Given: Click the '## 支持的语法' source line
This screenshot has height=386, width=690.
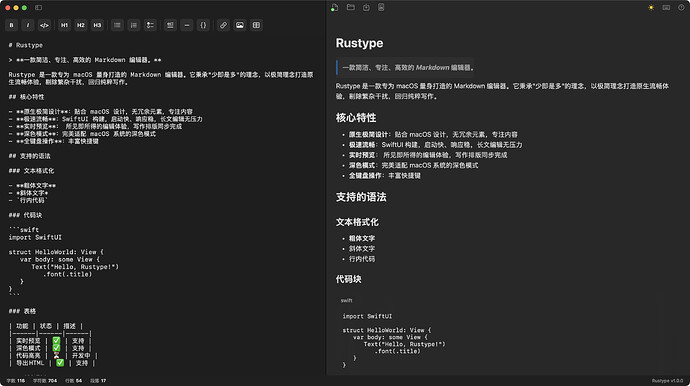Looking at the screenshot, I should click(x=29, y=156).
